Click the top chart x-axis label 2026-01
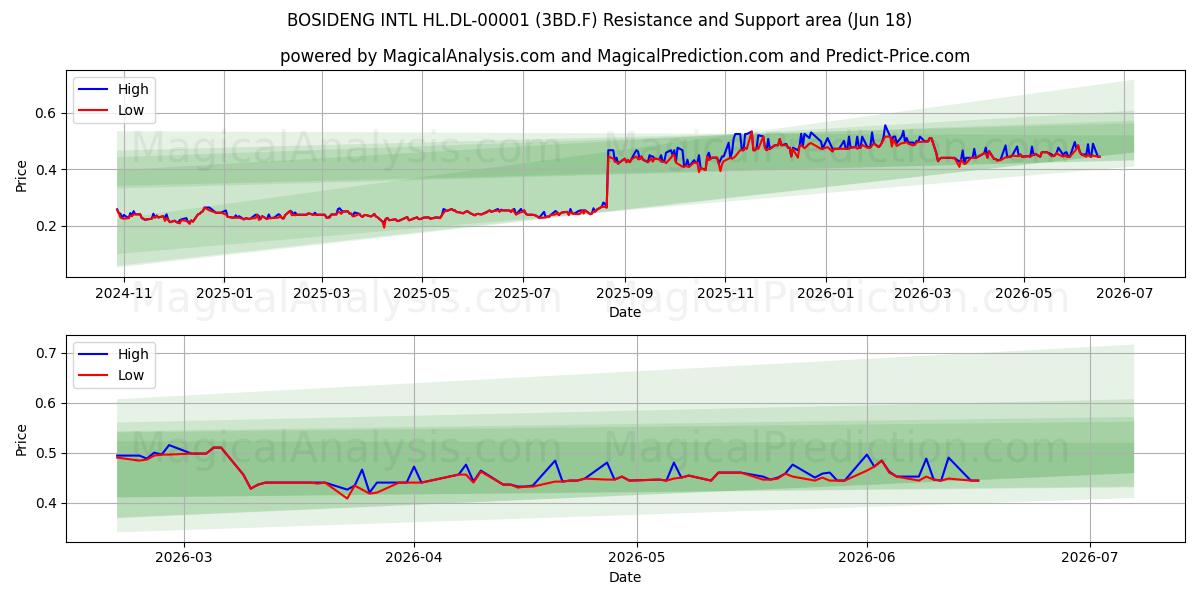The width and height of the screenshot is (1200, 600). (826, 295)
